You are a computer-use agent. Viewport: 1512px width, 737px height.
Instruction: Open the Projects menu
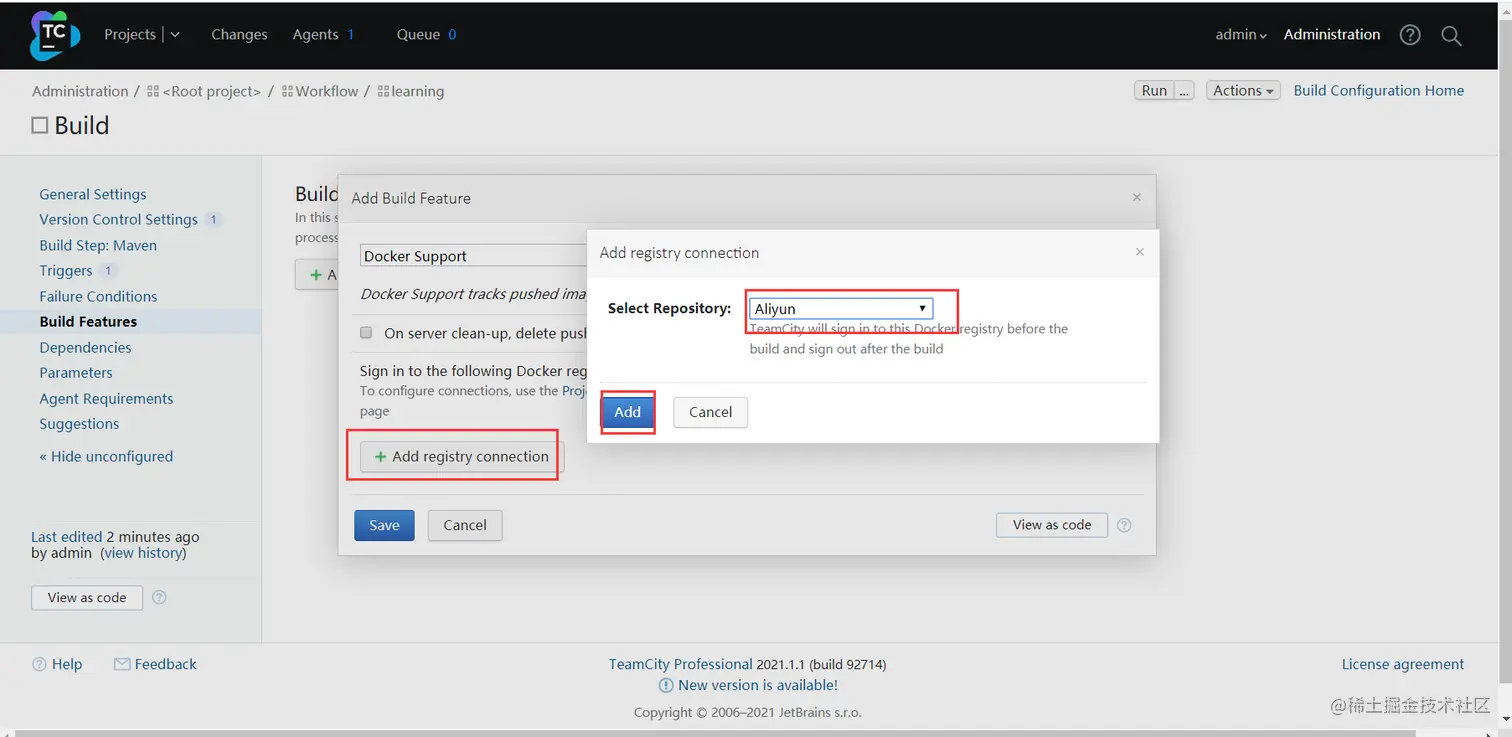point(130,34)
